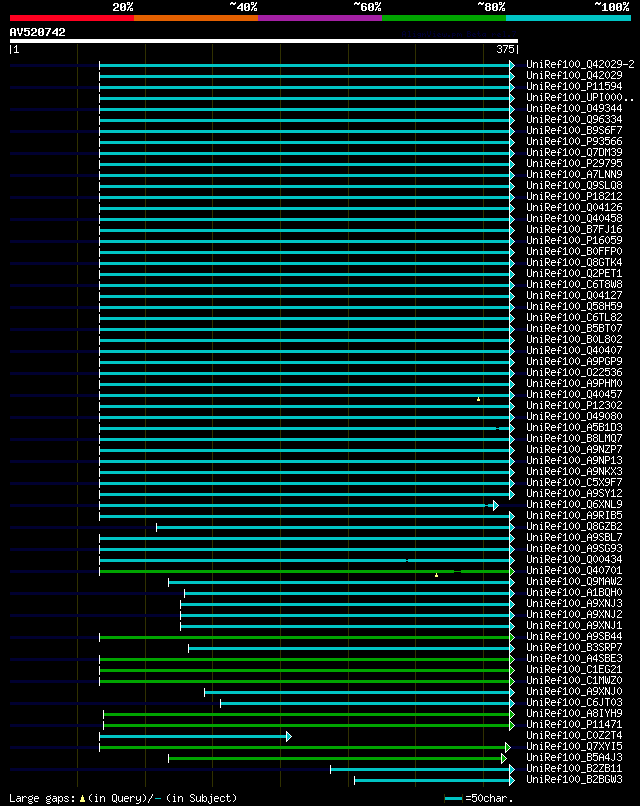Click the red 20% identity legend segment
This screenshot has width=640, height=806.
click(x=71, y=18)
